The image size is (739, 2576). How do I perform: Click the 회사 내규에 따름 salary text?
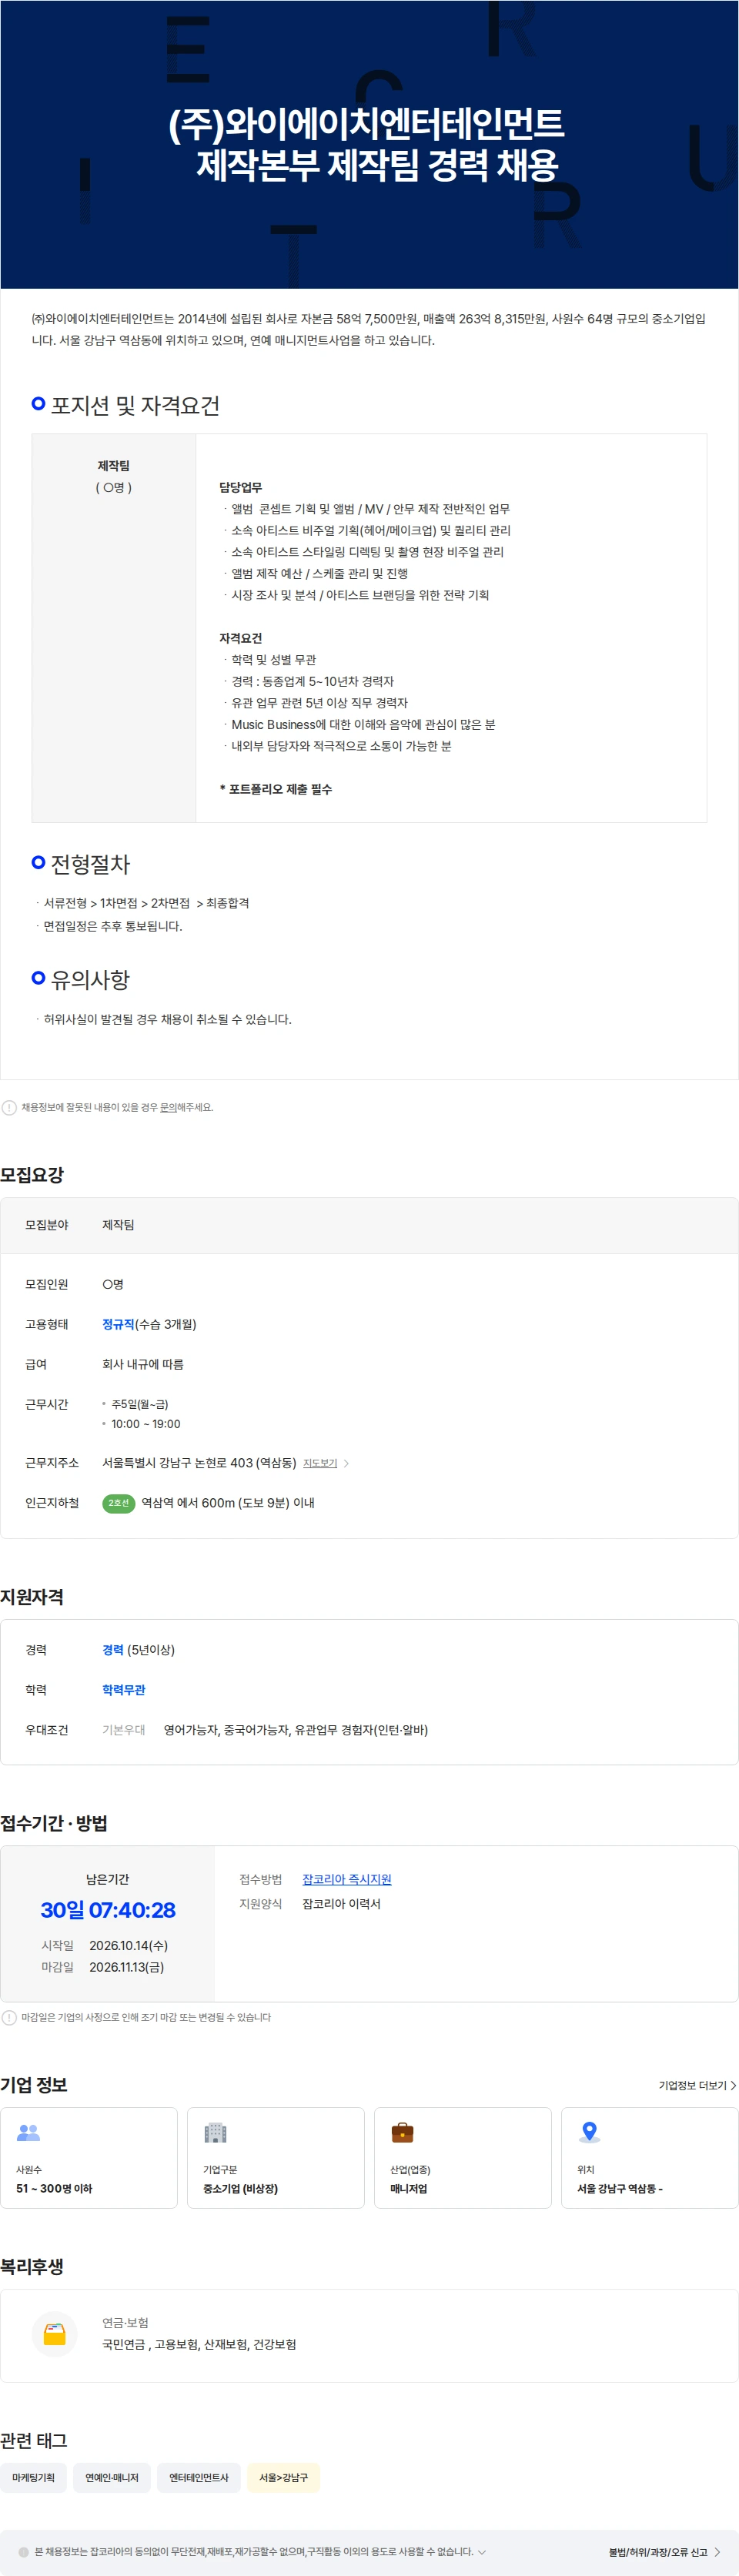click(x=143, y=1364)
